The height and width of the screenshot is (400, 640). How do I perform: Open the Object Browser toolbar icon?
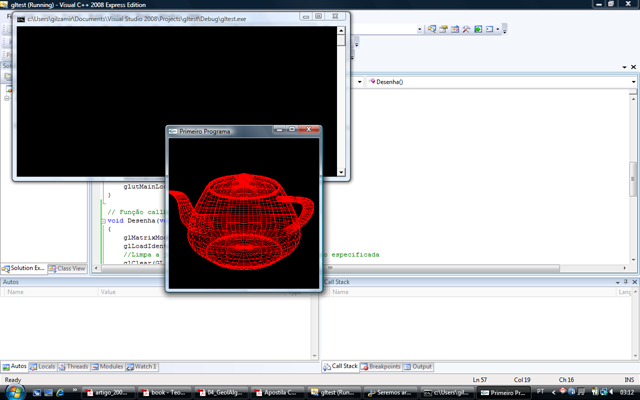point(455,29)
